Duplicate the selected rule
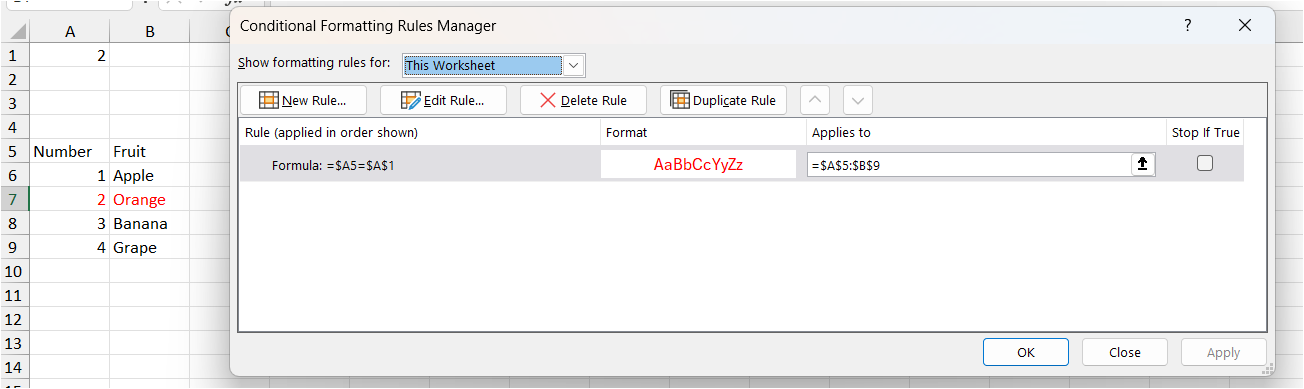Image resolution: width=1304 pixels, height=389 pixels. coord(723,100)
